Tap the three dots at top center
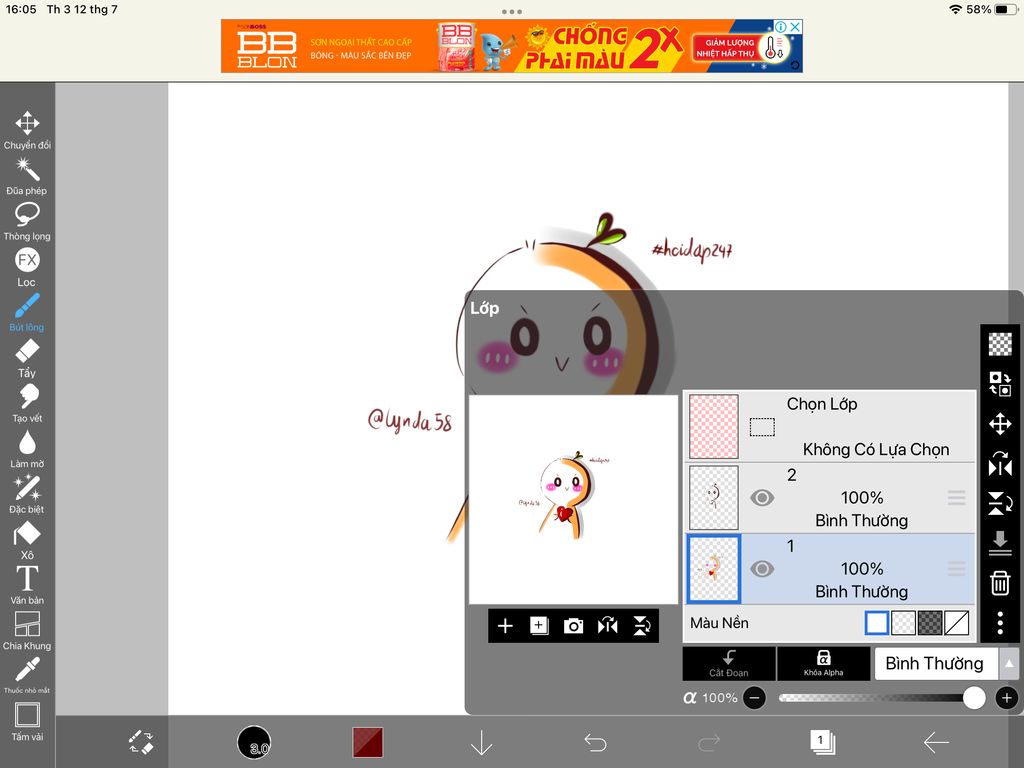 point(511,12)
